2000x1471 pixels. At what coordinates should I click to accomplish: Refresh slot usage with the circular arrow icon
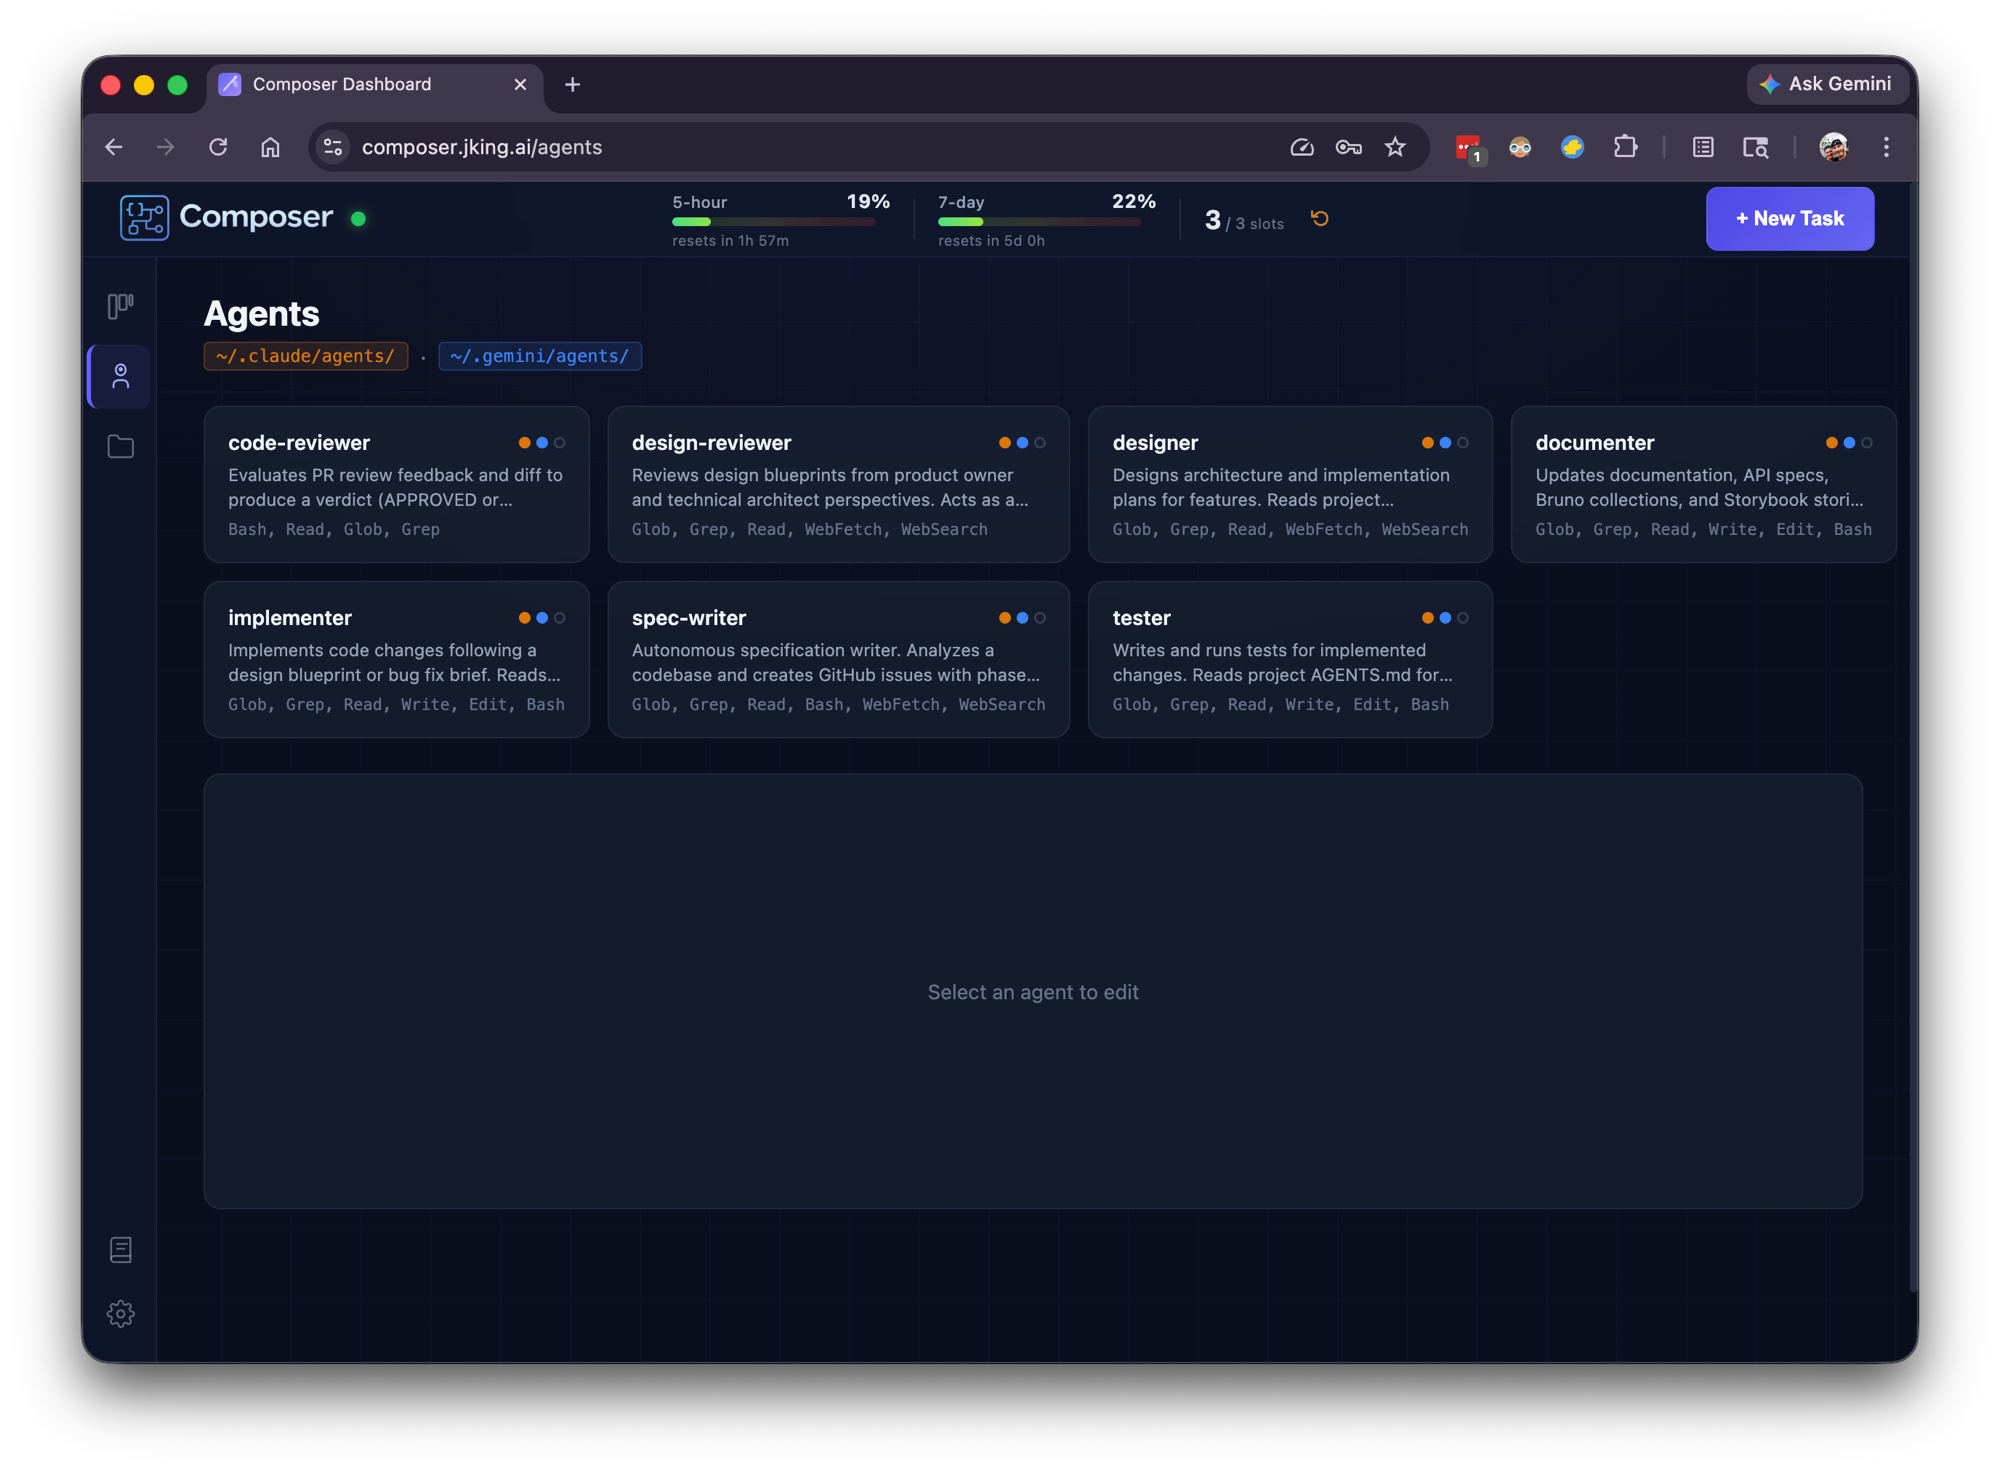(1319, 218)
